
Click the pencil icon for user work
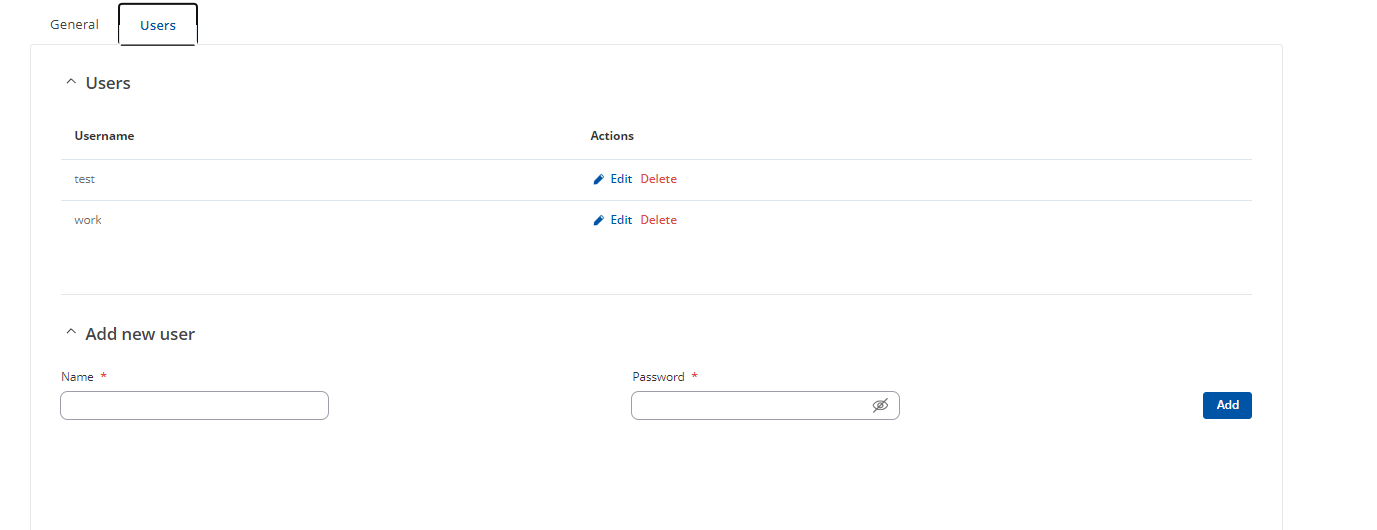point(599,221)
